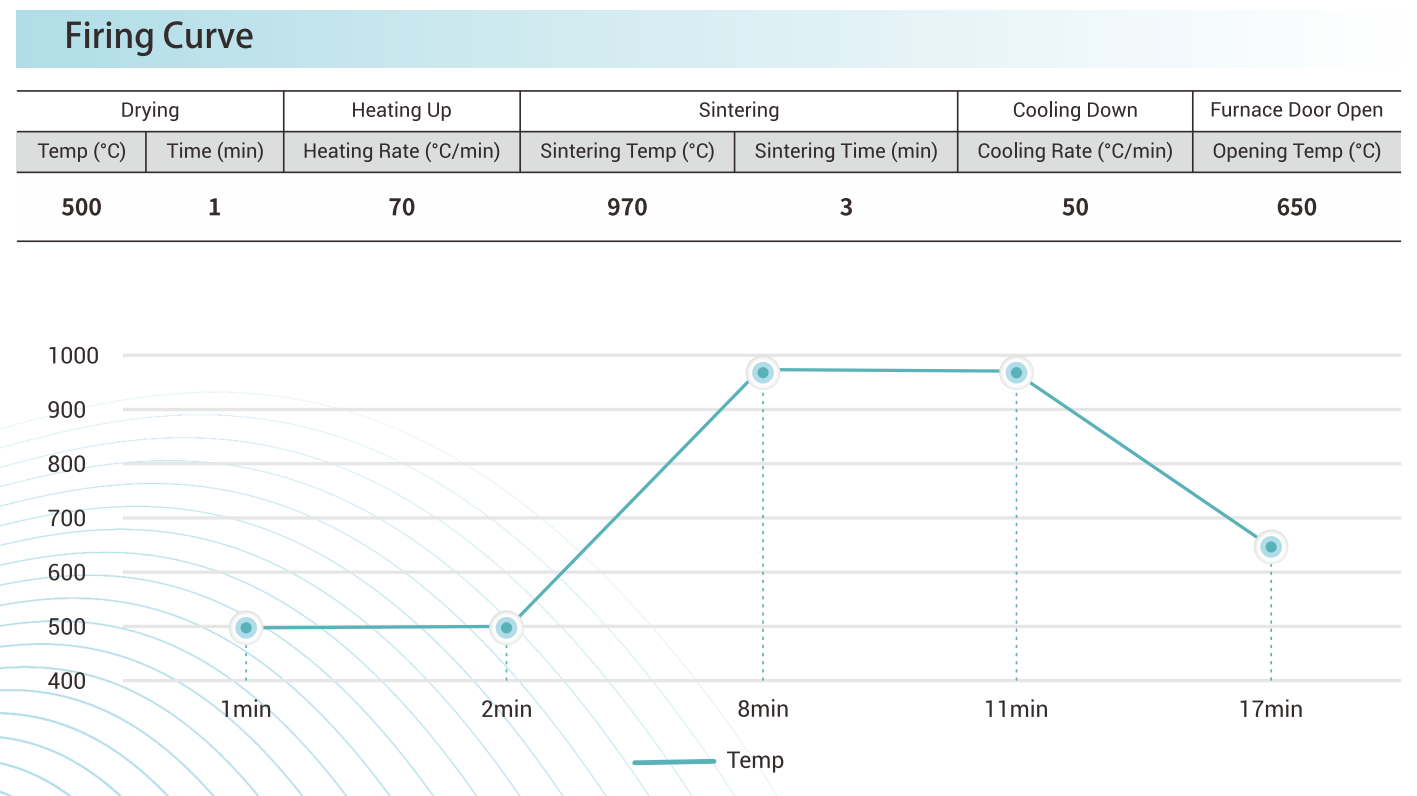Click the 1000 y-axis label

point(73,356)
